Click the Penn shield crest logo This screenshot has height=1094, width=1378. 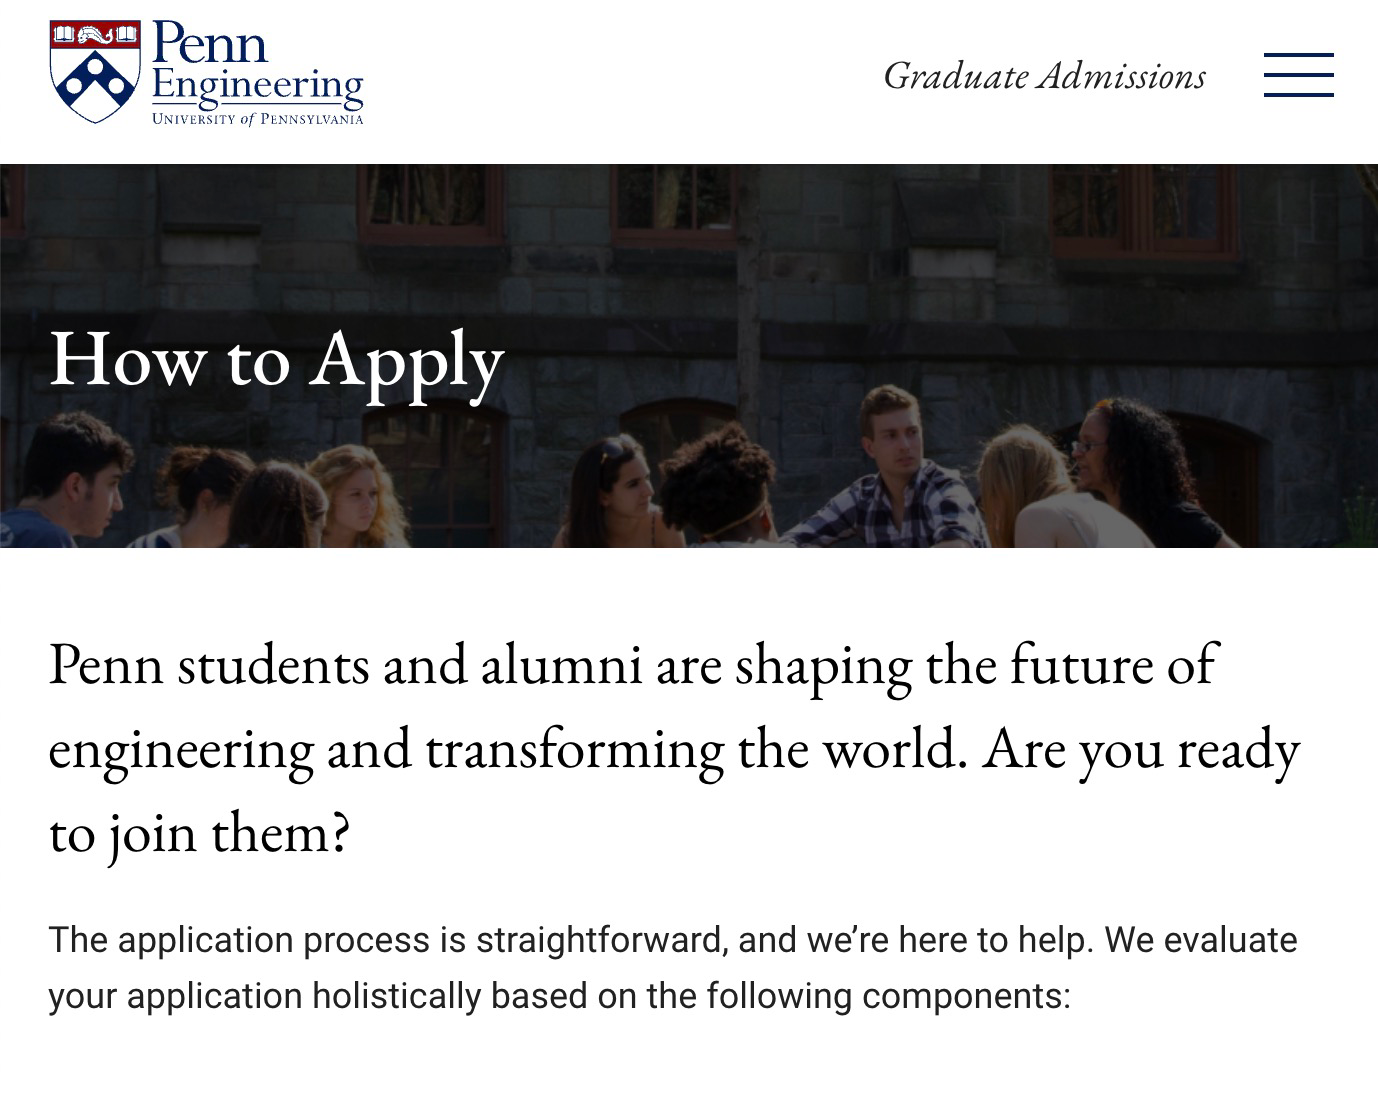pos(95,72)
